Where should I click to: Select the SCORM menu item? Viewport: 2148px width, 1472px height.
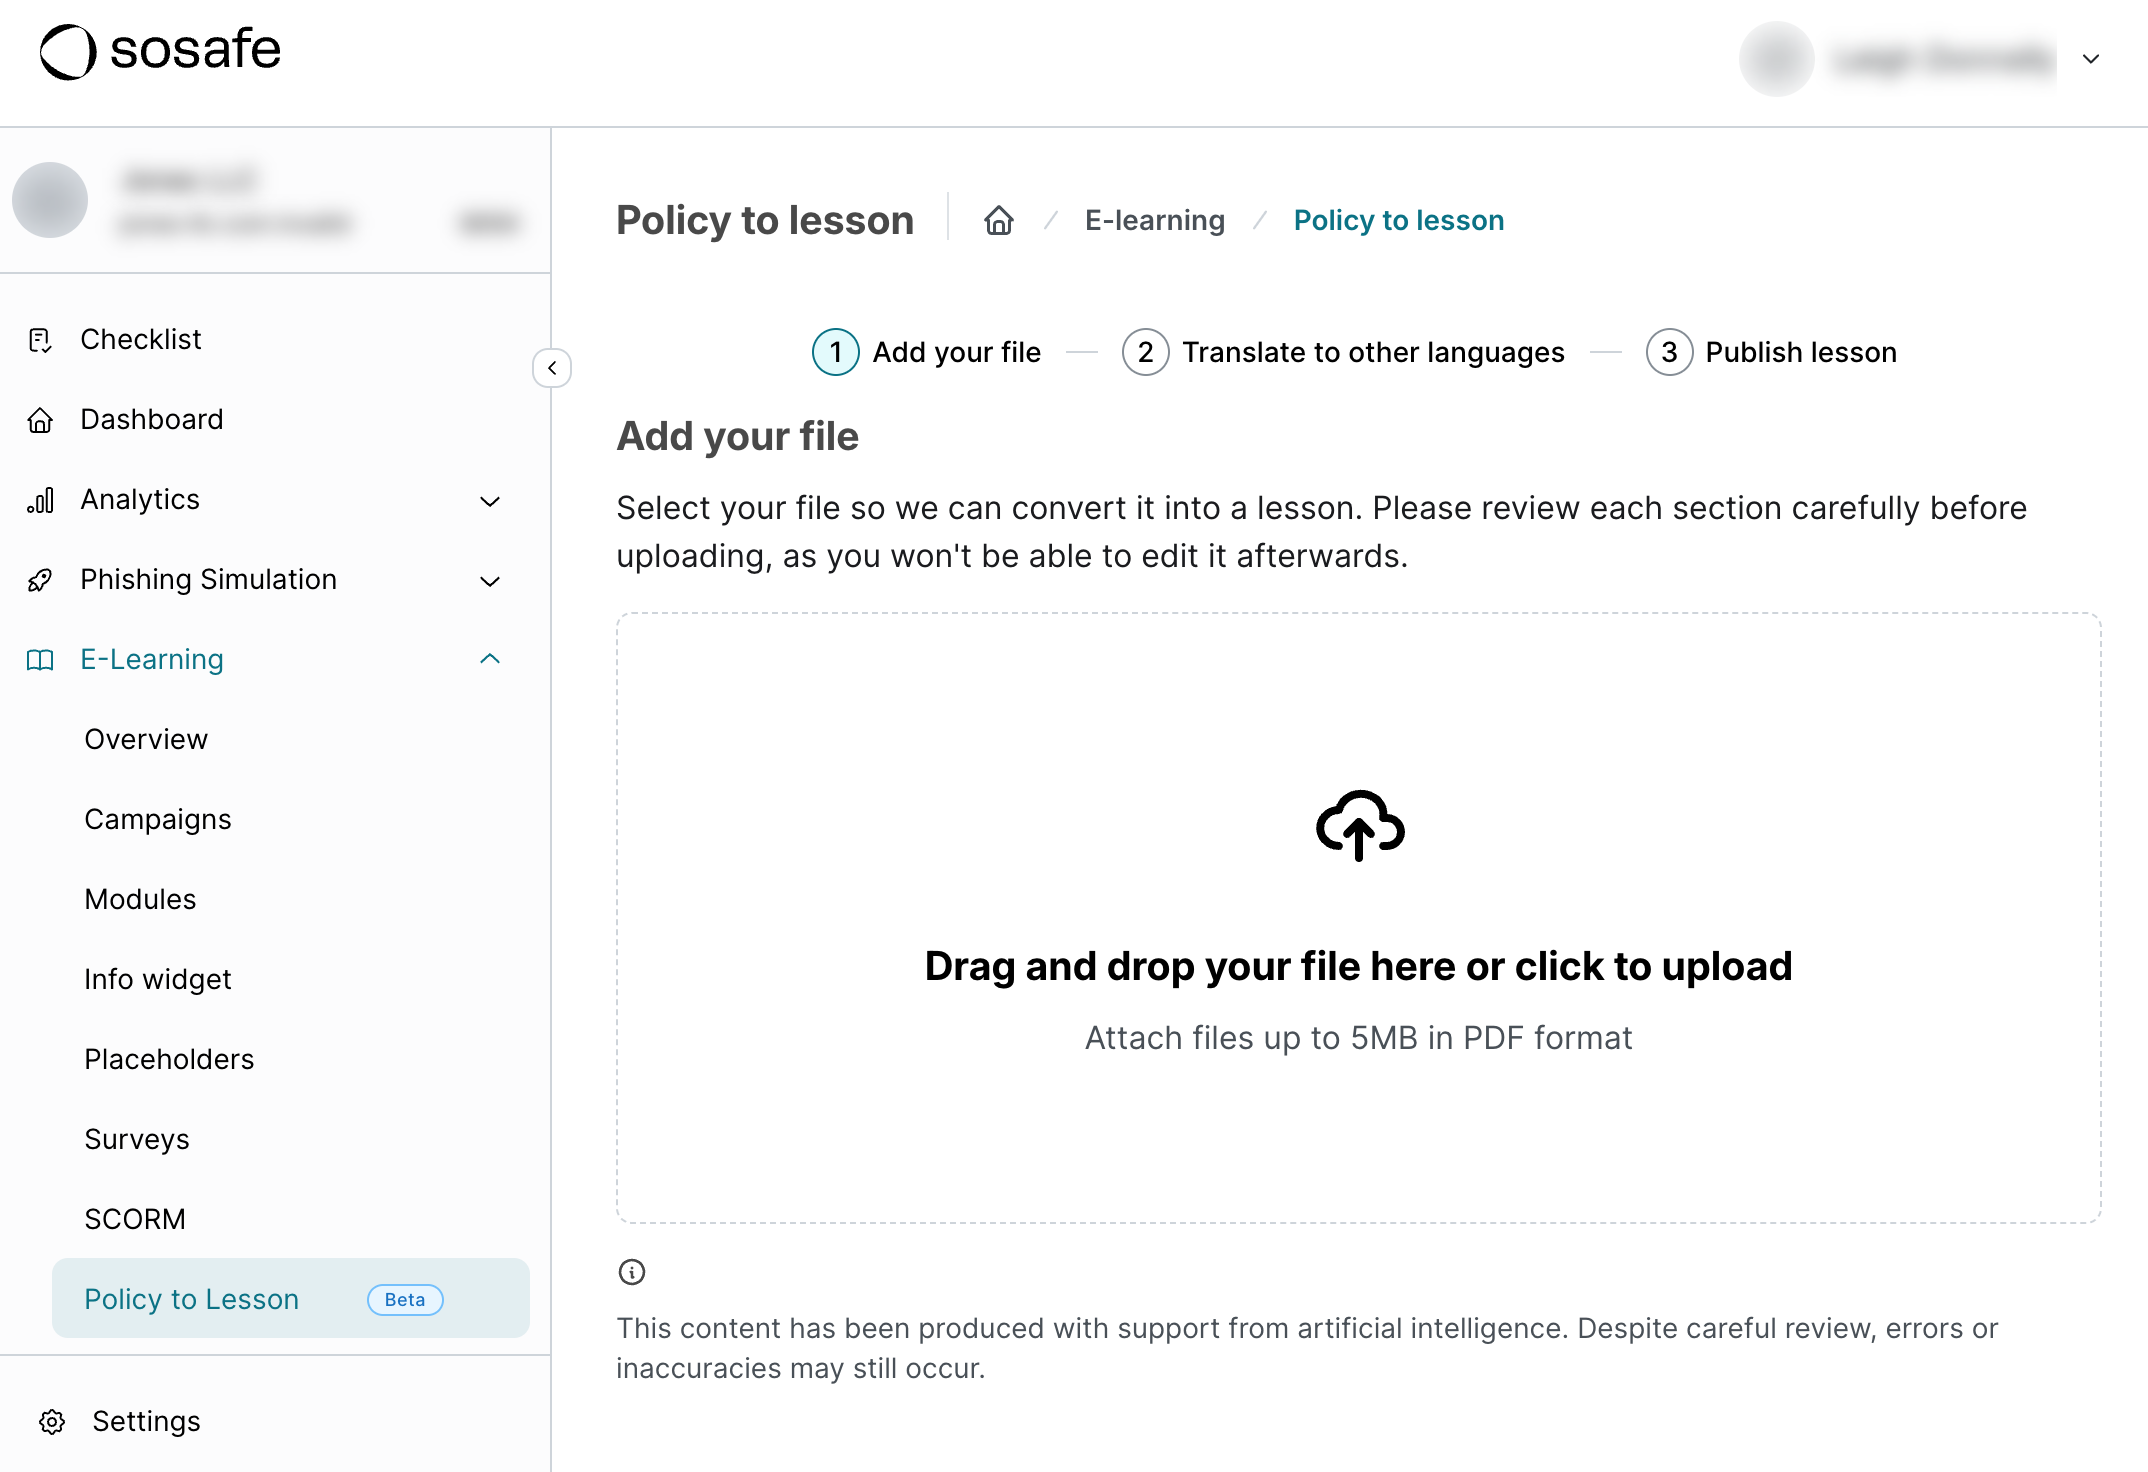click(x=135, y=1219)
